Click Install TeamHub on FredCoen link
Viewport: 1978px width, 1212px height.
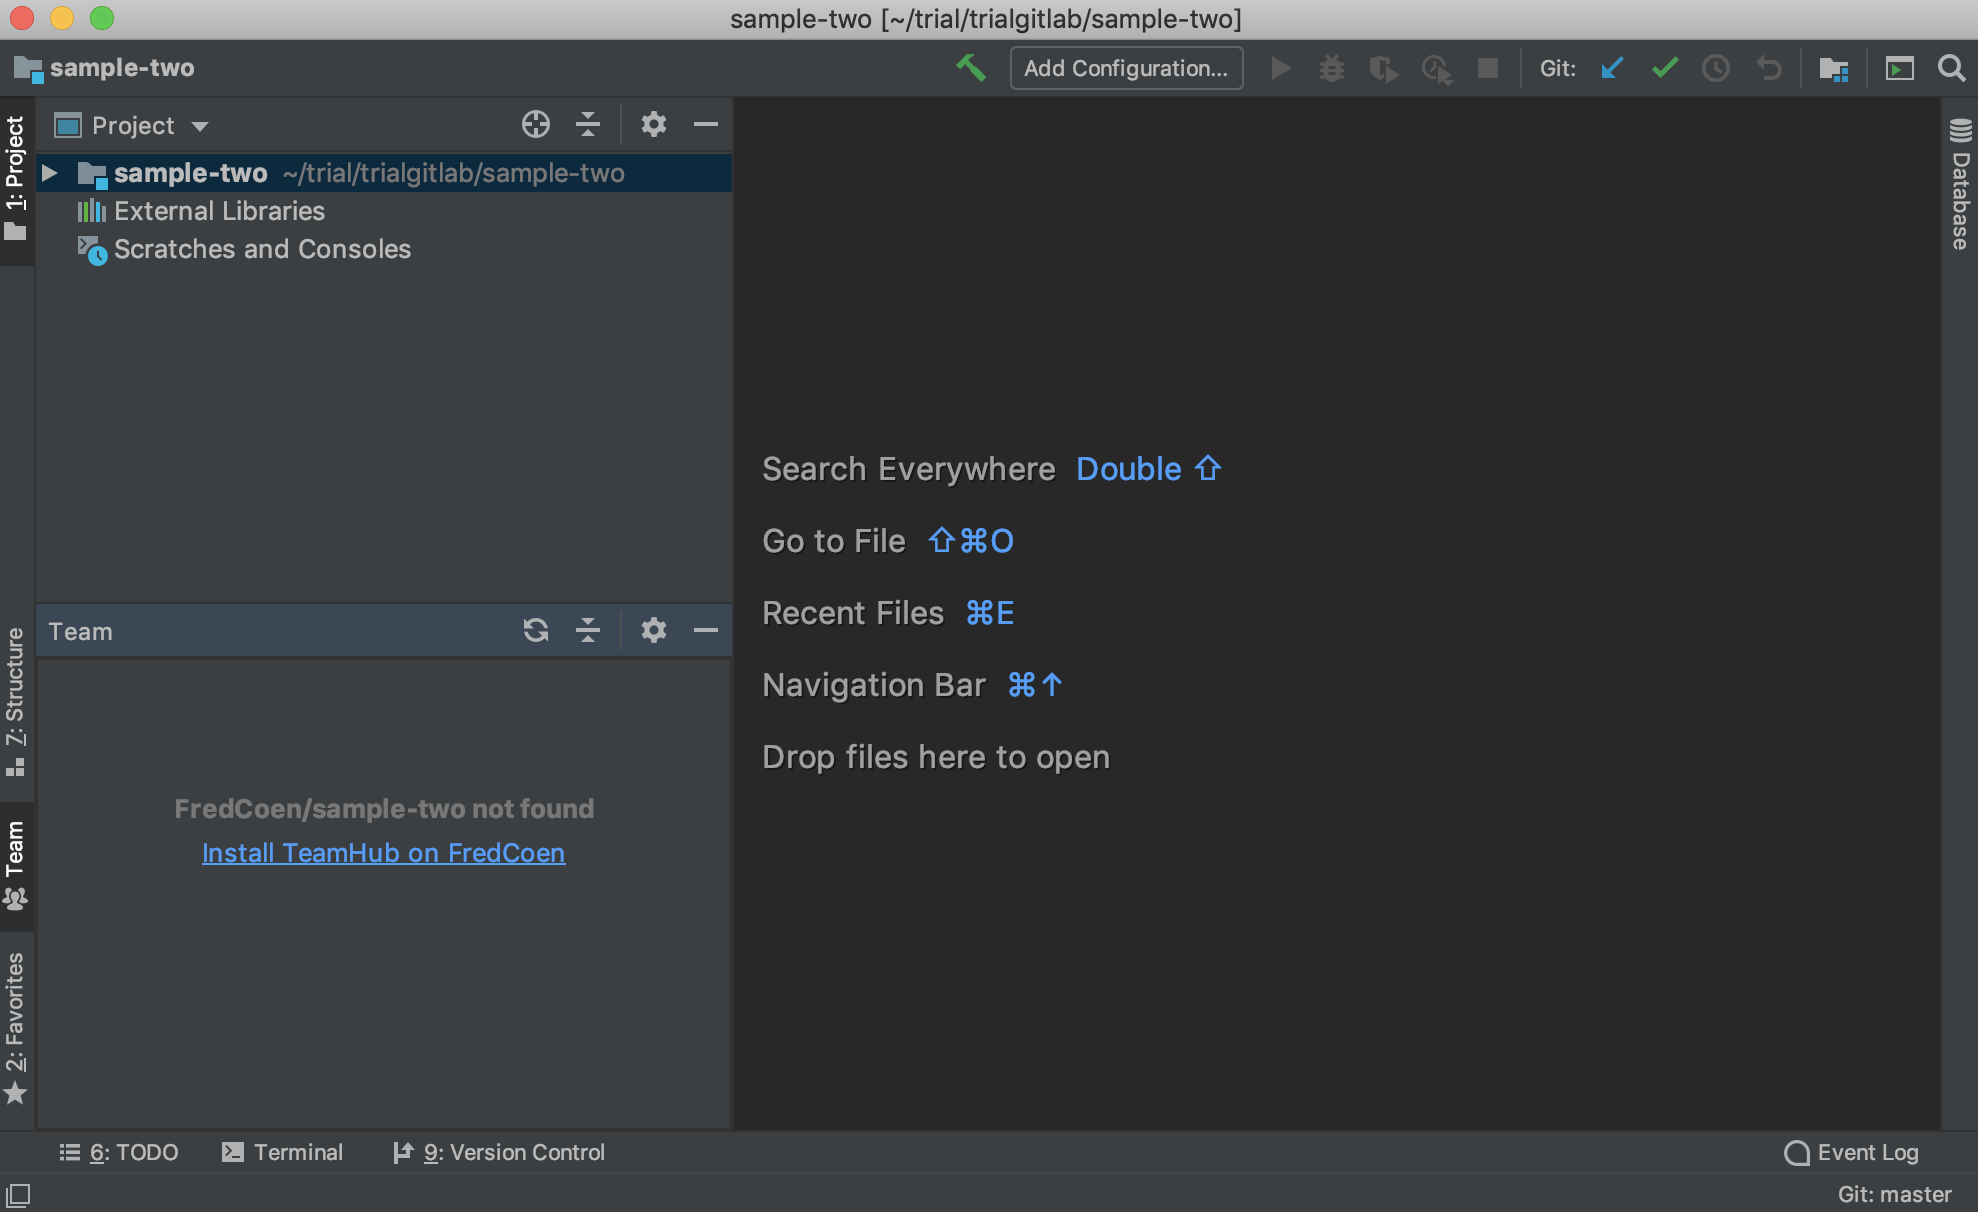coord(383,852)
